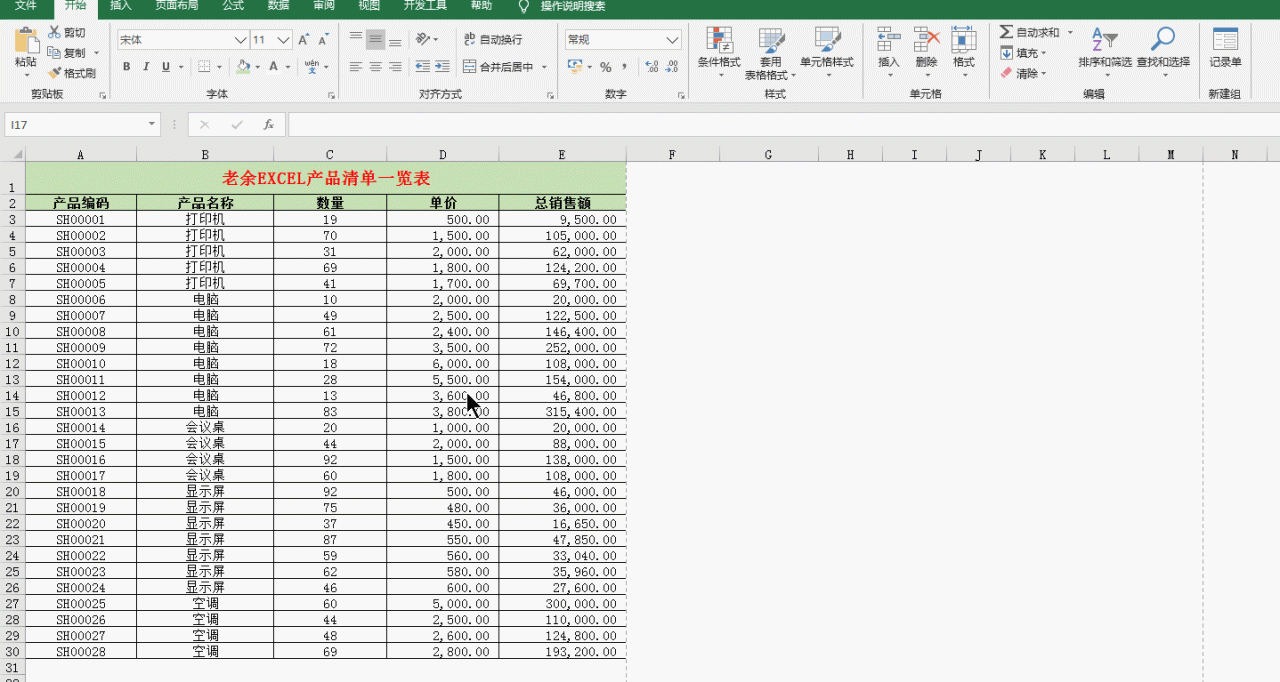Apply fill color with the paint bucket
The image size is (1280, 682).
[x=243, y=67]
